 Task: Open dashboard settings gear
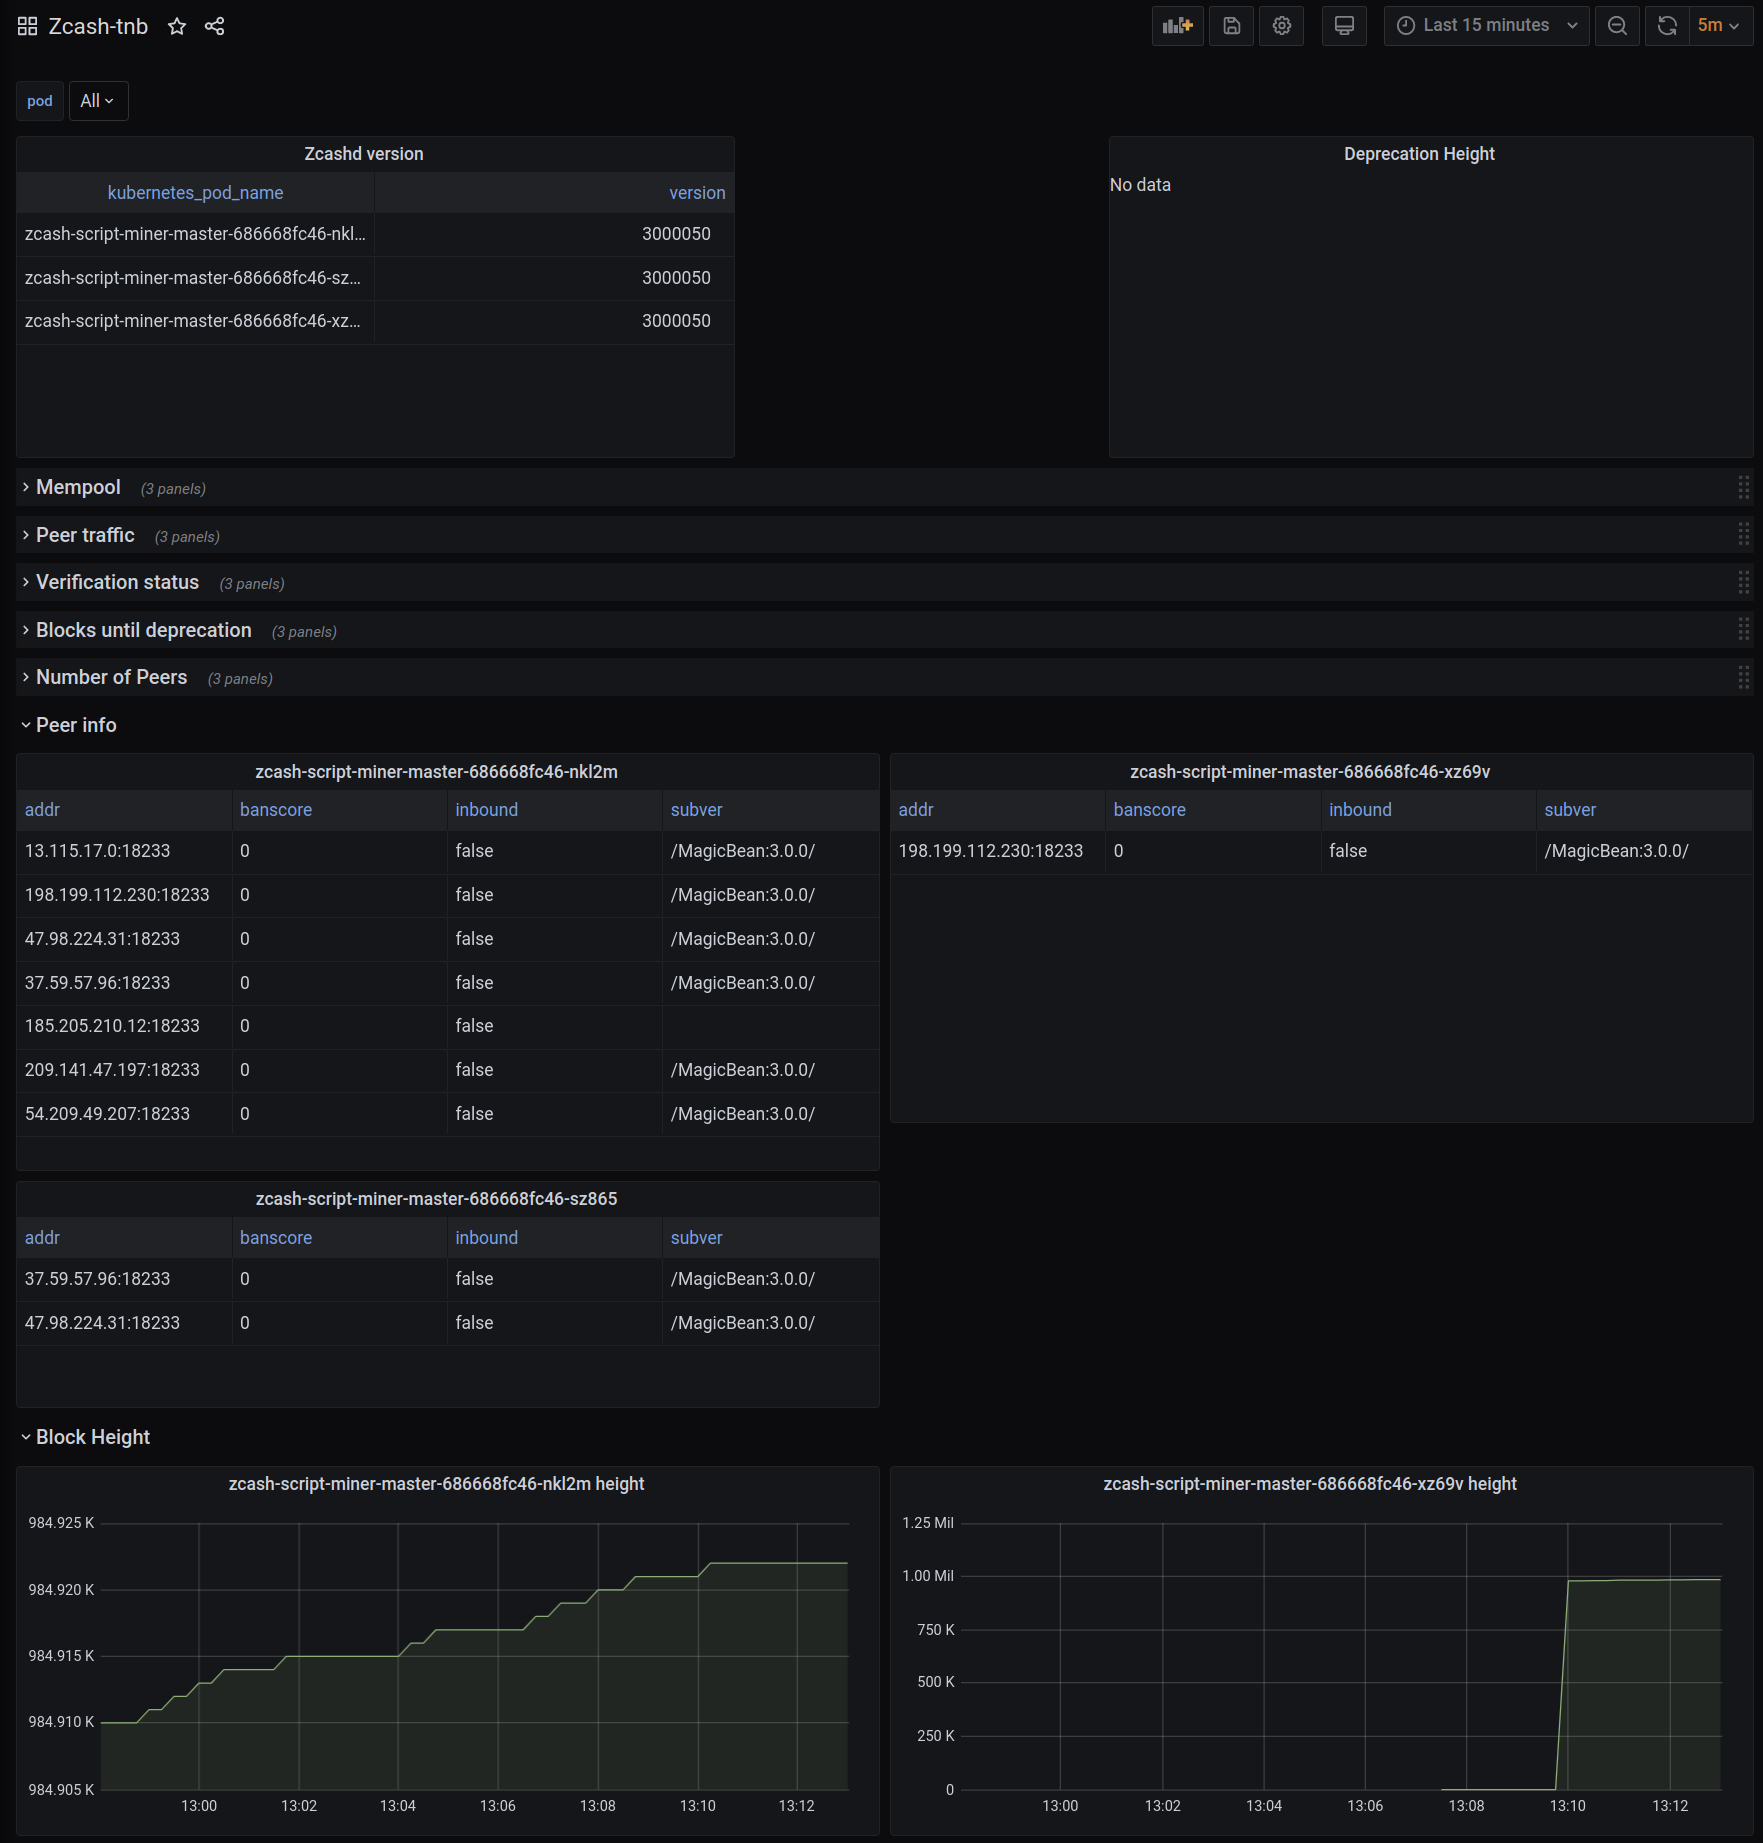[x=1281, y=26]
